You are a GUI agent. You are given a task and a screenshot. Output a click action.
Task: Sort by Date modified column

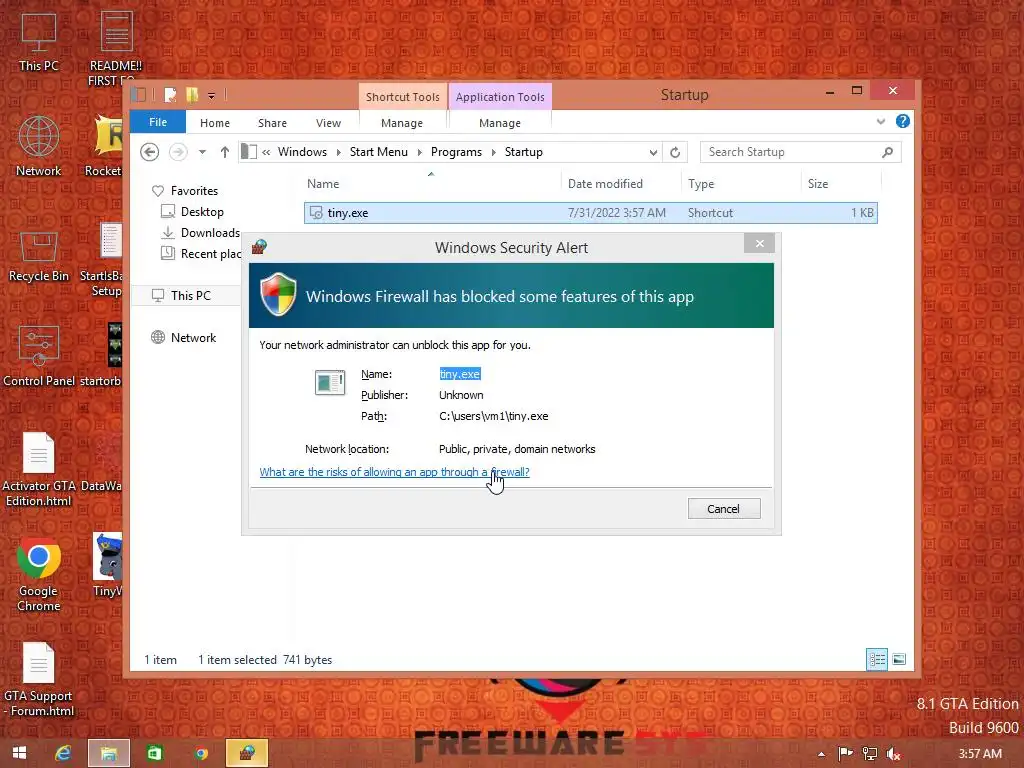[620, 184]
